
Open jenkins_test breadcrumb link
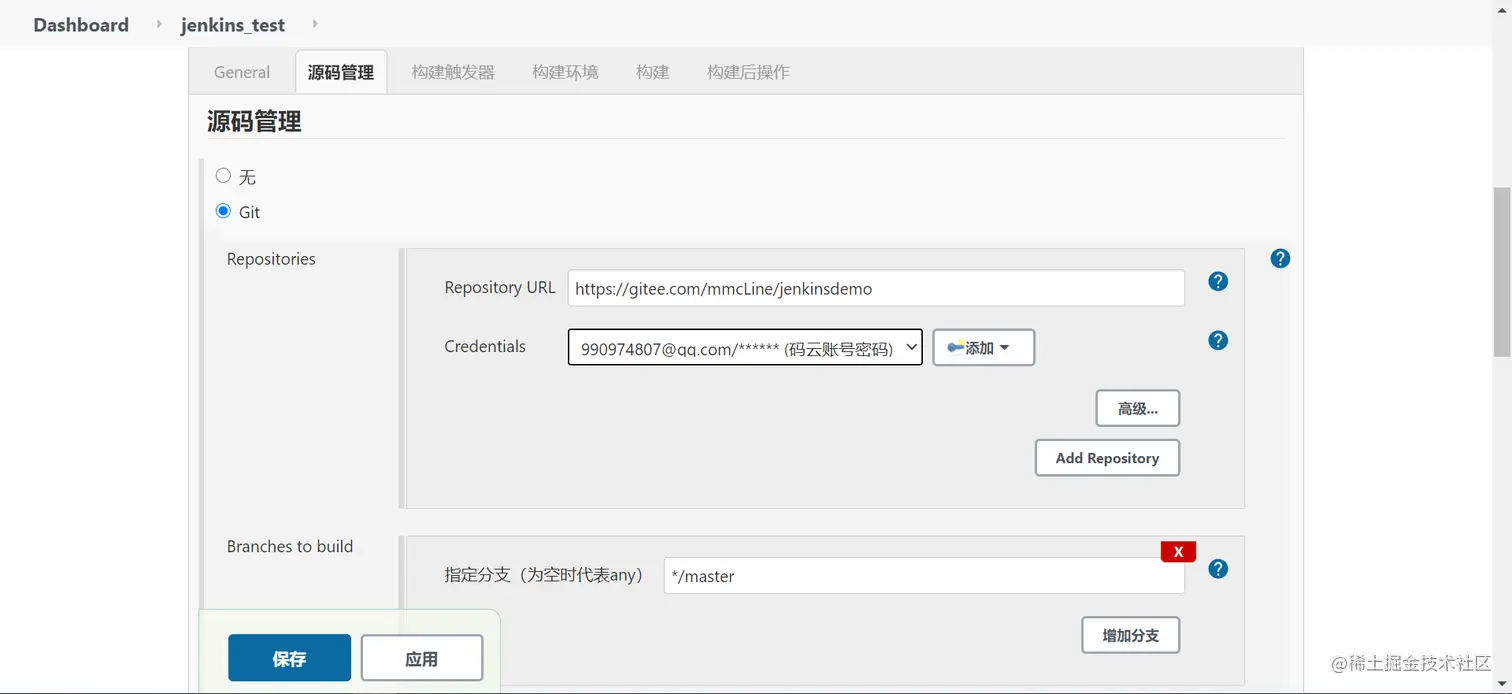click(233, 25)
